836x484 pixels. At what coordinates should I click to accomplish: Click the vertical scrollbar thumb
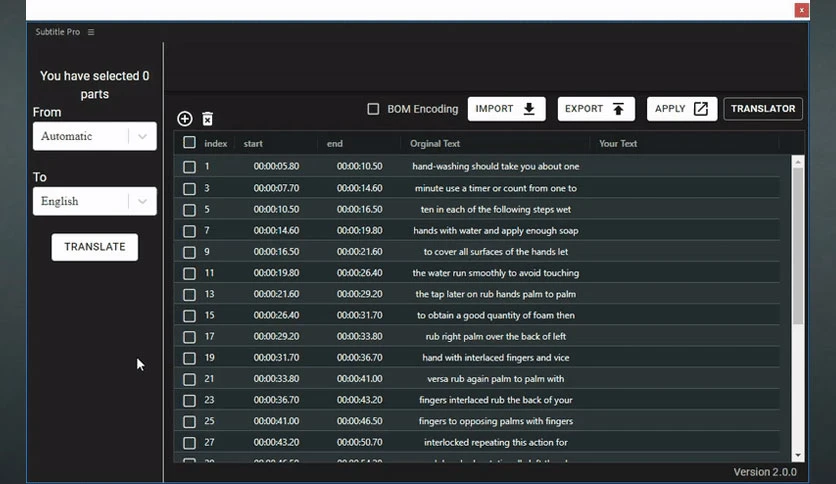click(x=798, y=246)
